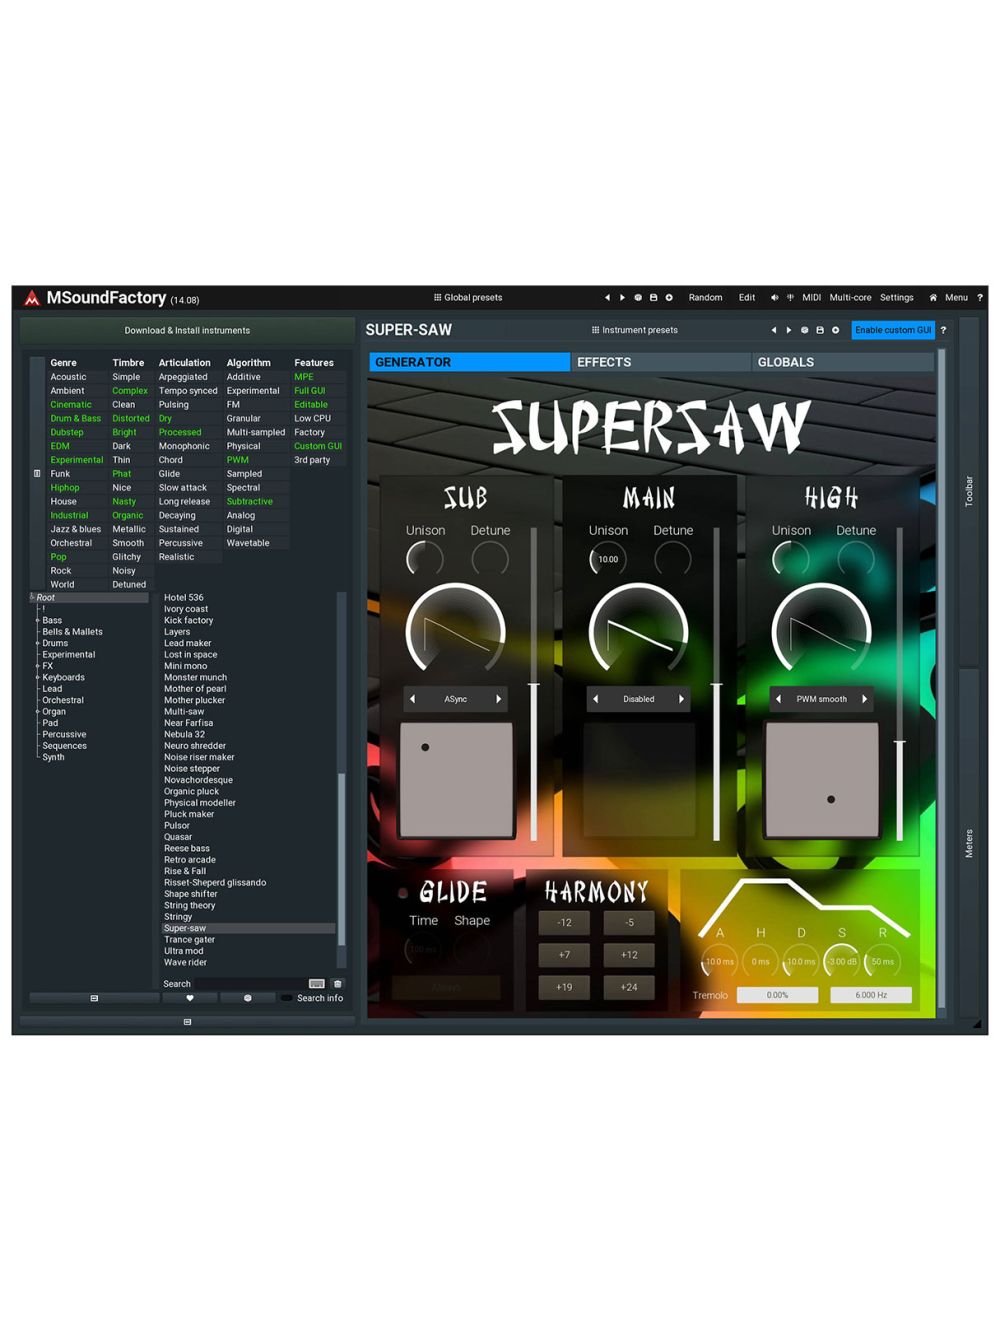This screenshot has width=1000, height=1320.
Task: Click the favorites heart icon below search
Action: click(x=190, y=998)
